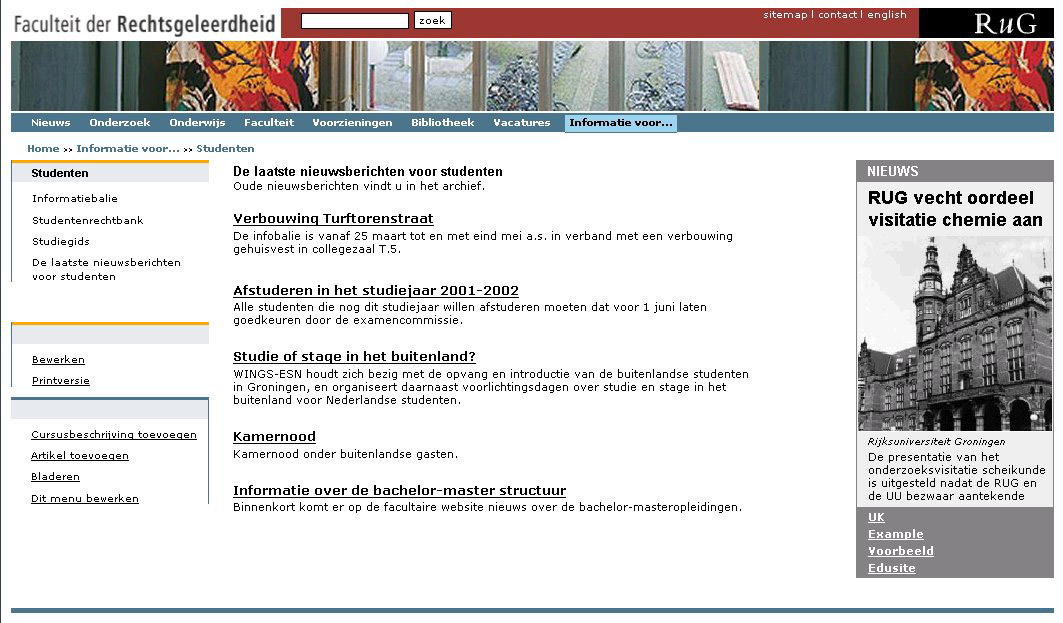Click the Rijksuniversiteit Groningen photo caption
Screen dimensions: 1063x623
(x=936, y=442)
